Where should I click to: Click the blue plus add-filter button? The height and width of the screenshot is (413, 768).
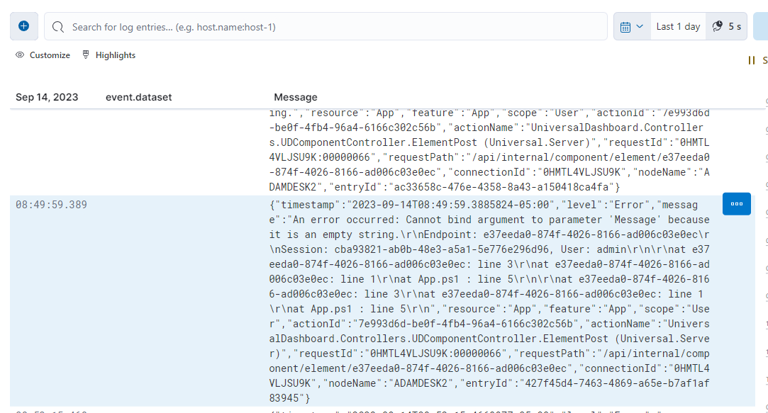pyautogui.click(x=24, y=26)
